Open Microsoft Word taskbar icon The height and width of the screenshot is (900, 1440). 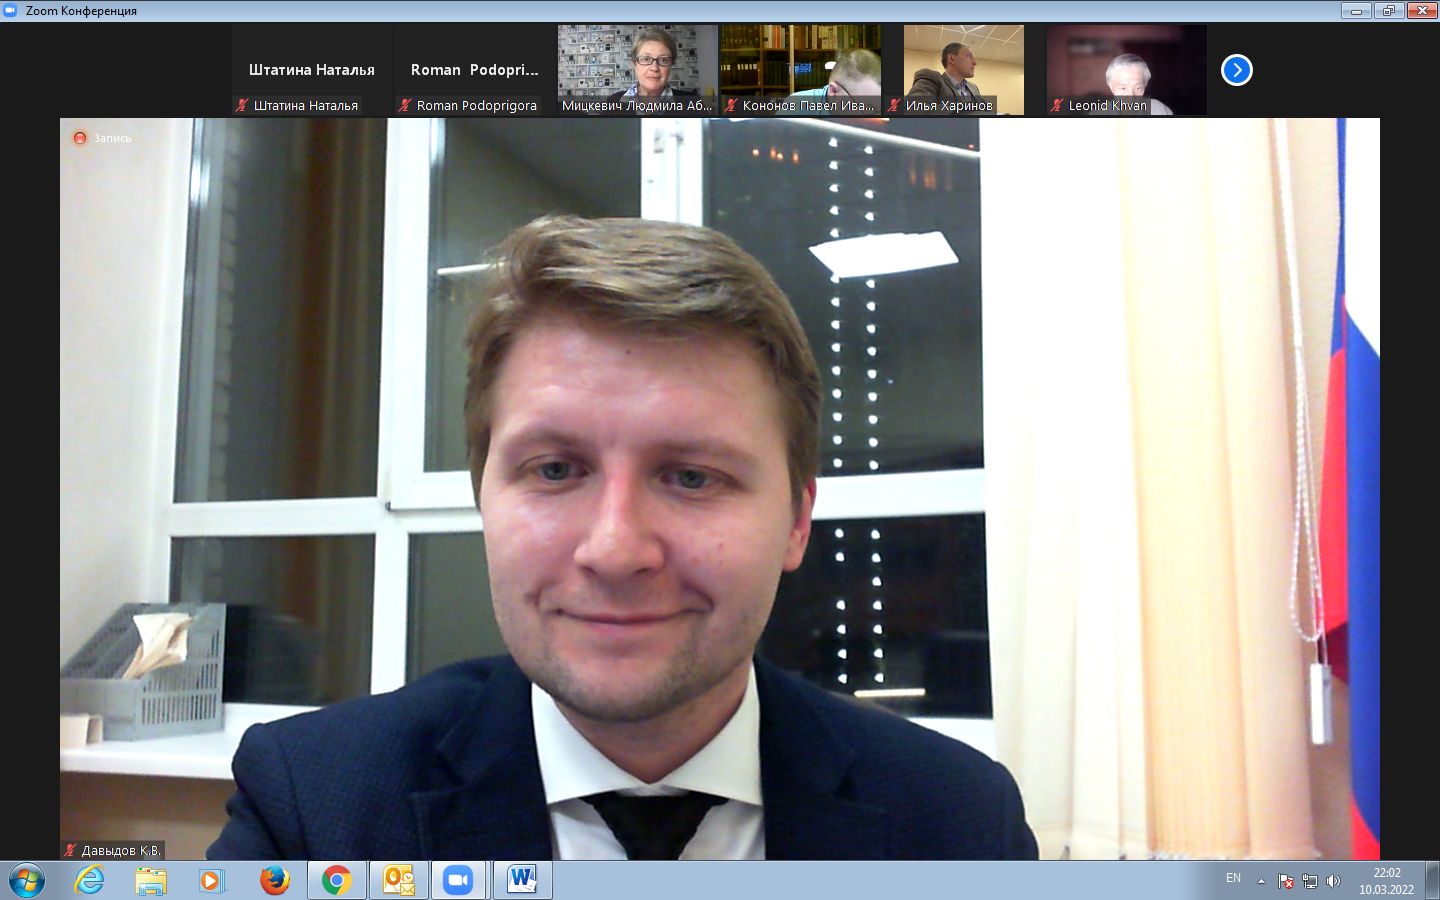(522, 880)
